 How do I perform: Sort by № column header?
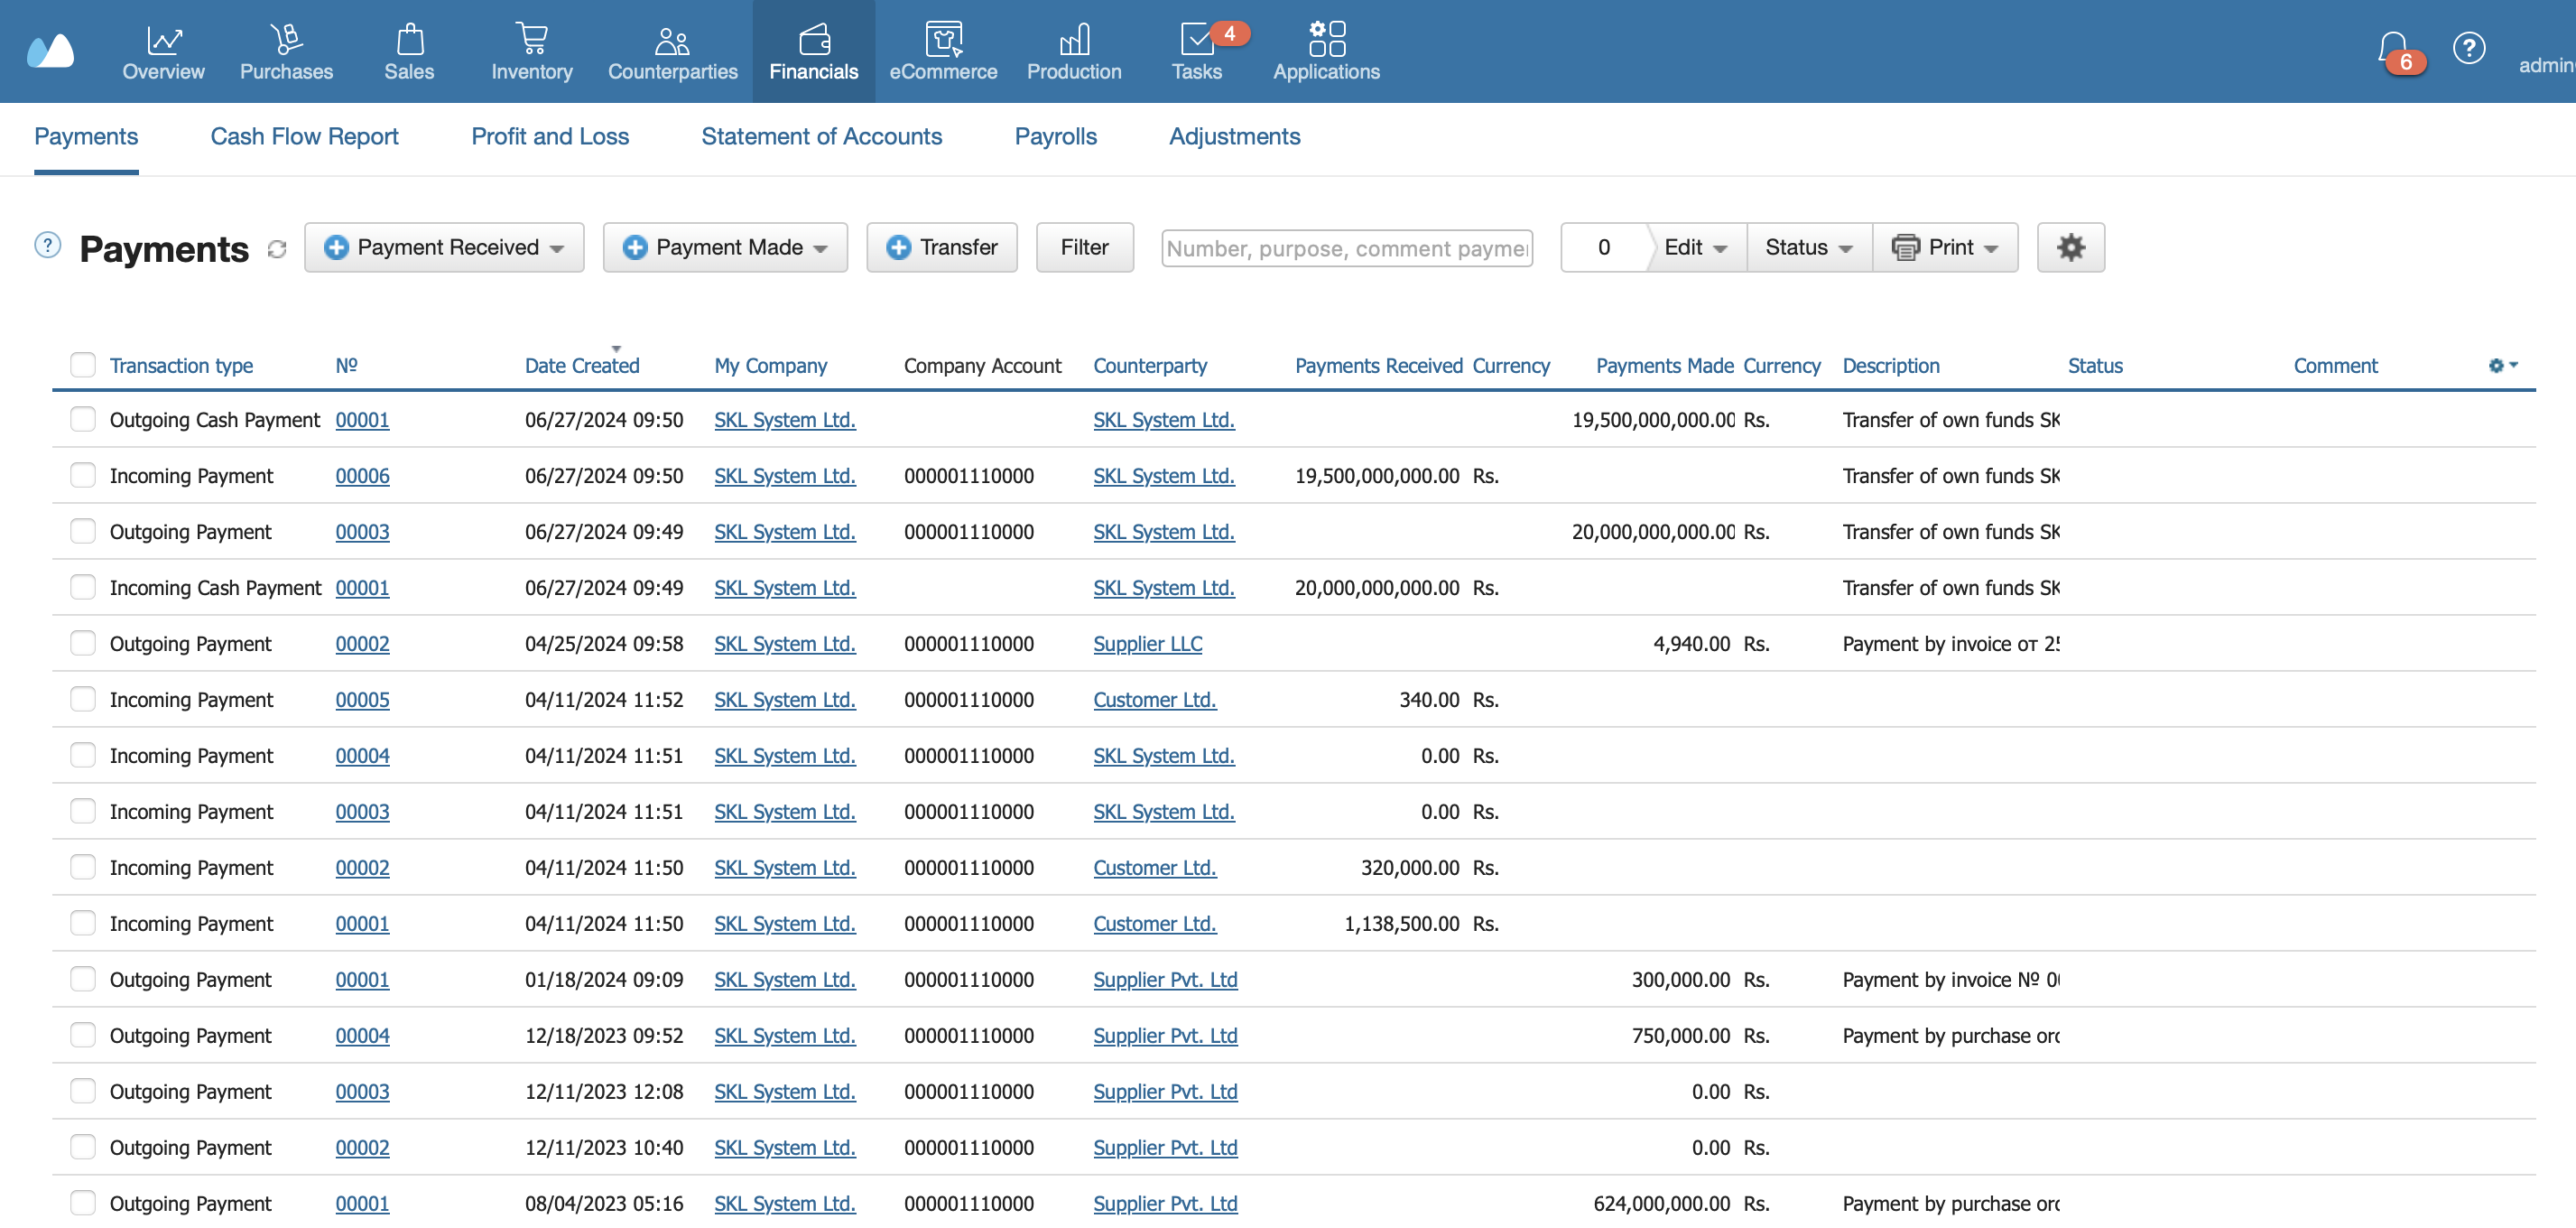click(x=346, y=366)
